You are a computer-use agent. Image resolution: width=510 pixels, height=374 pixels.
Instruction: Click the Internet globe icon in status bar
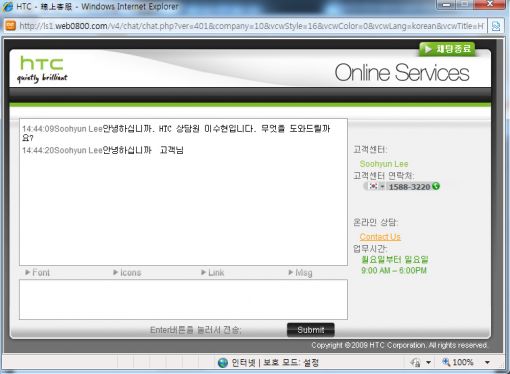(223, 363)
